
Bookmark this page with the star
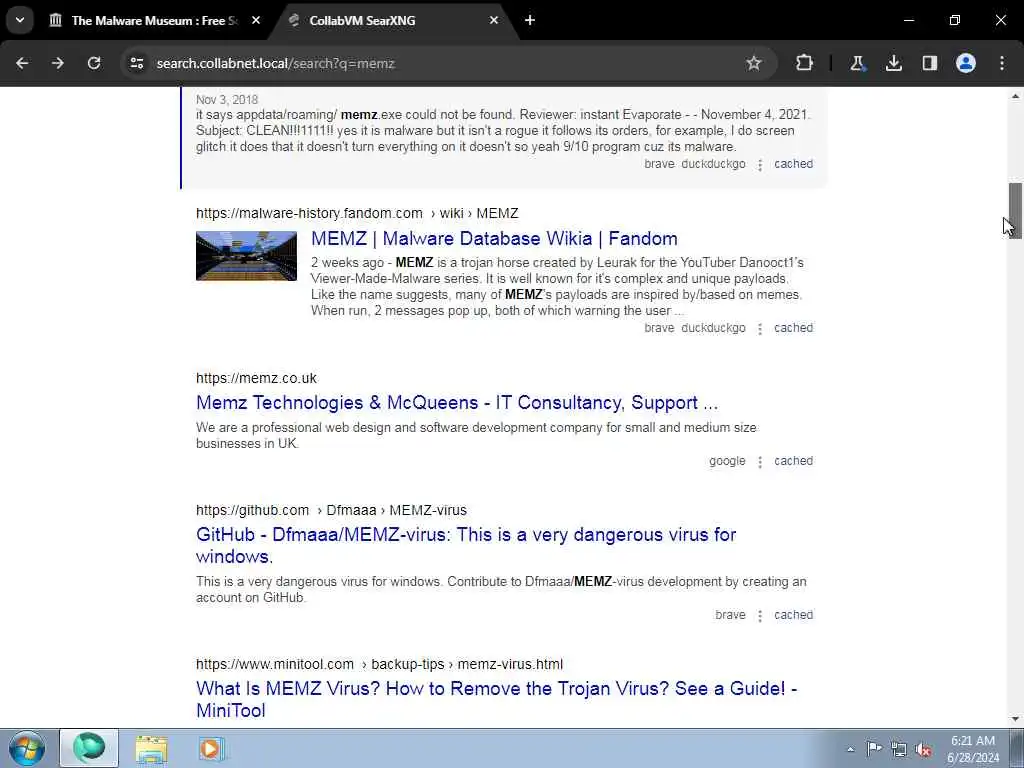[x=754, y=63]
